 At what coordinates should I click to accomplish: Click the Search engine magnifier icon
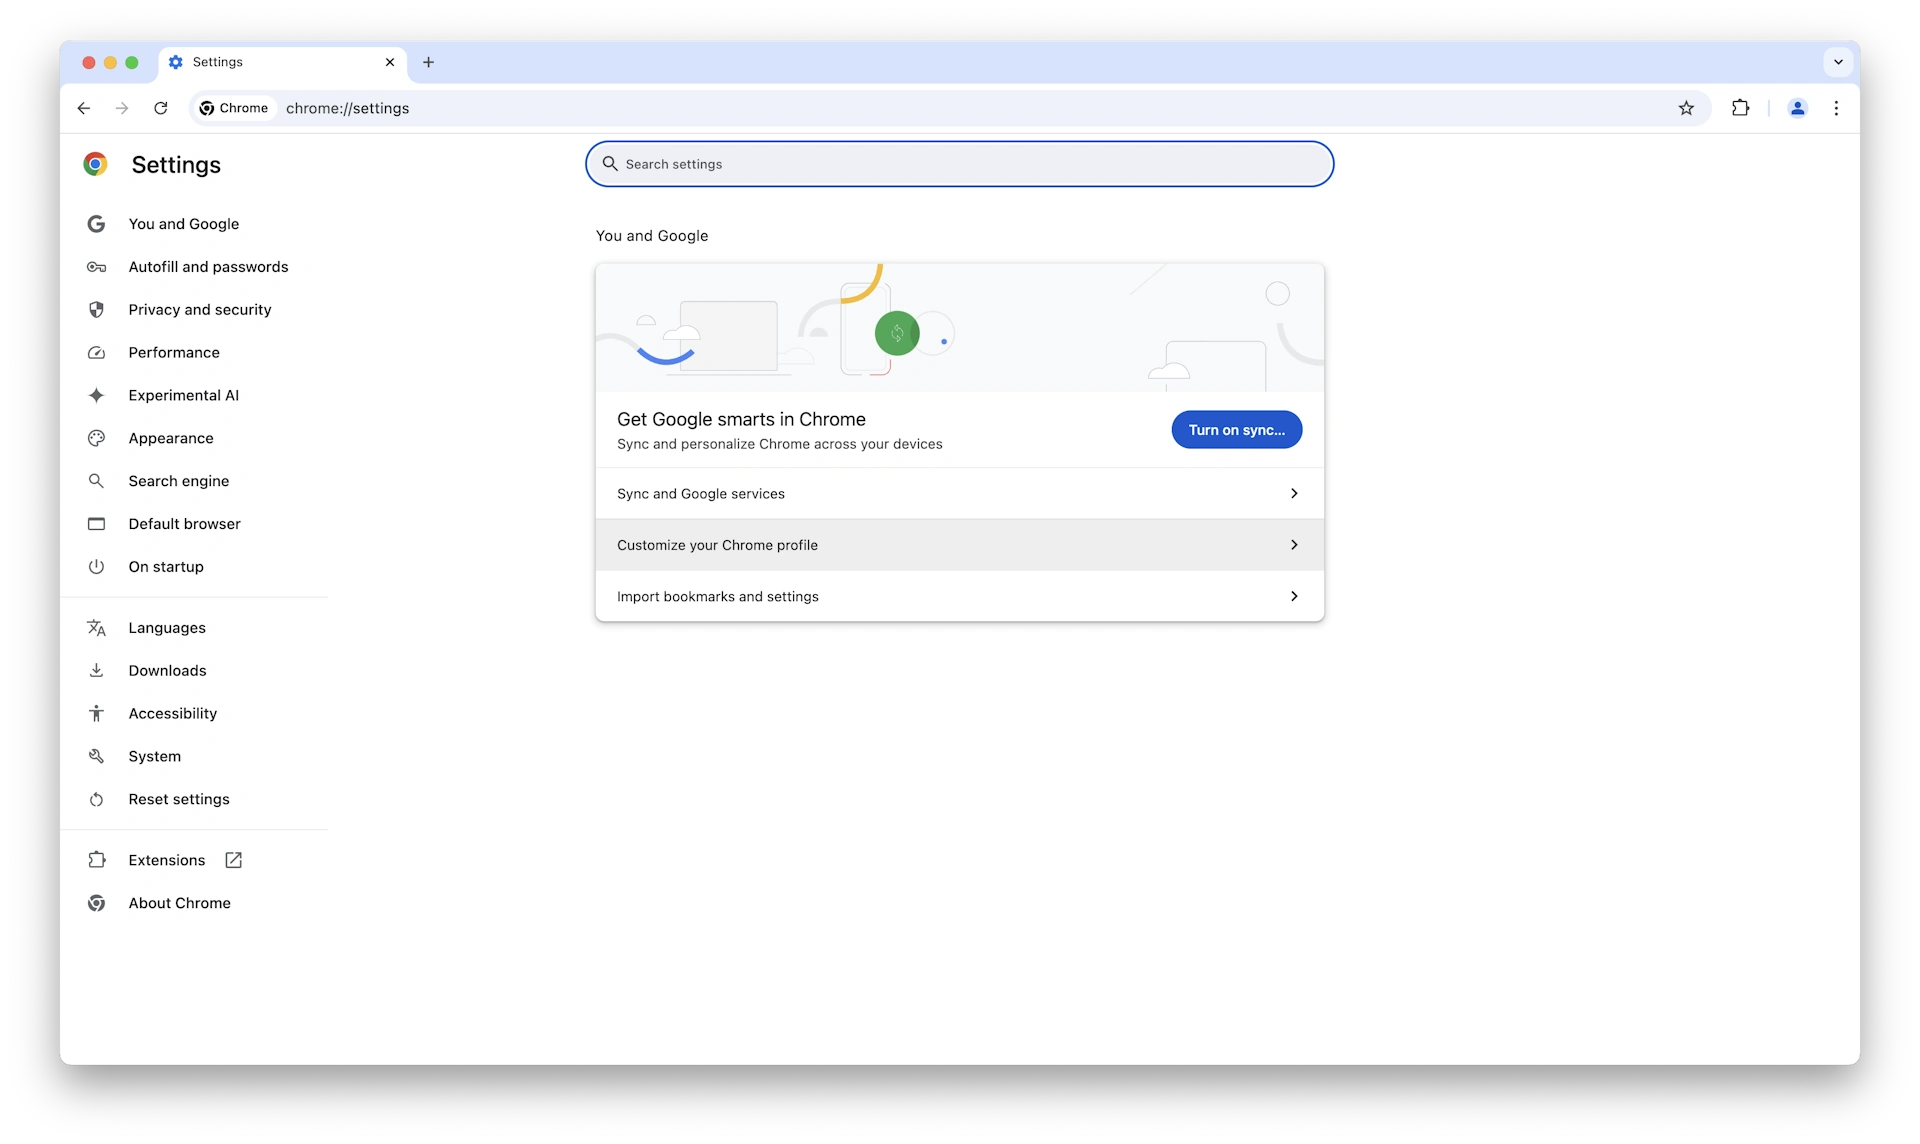(x=97, y=481)
